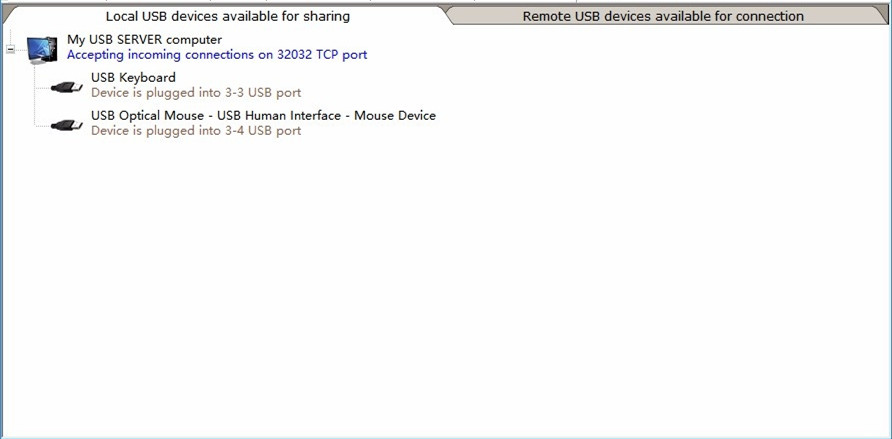Image resolution: width=892 pixels, height=439 pixels.
Task: Click the word Local in the first tab
Action: 122,16
